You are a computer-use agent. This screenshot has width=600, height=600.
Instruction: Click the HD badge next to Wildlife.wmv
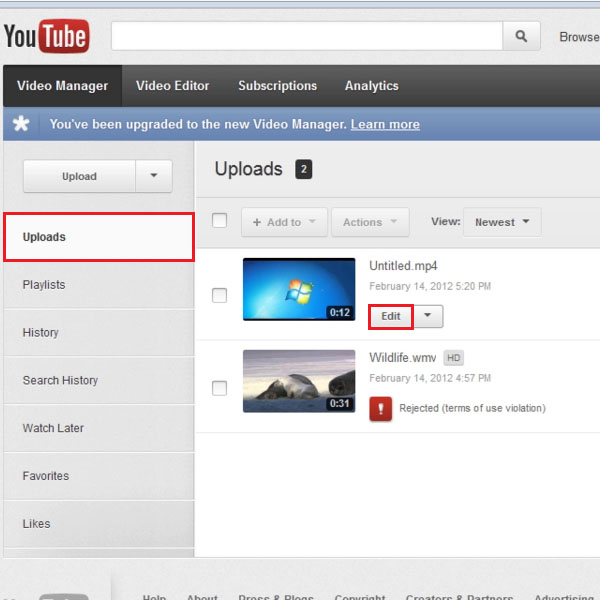pos(453,358)
